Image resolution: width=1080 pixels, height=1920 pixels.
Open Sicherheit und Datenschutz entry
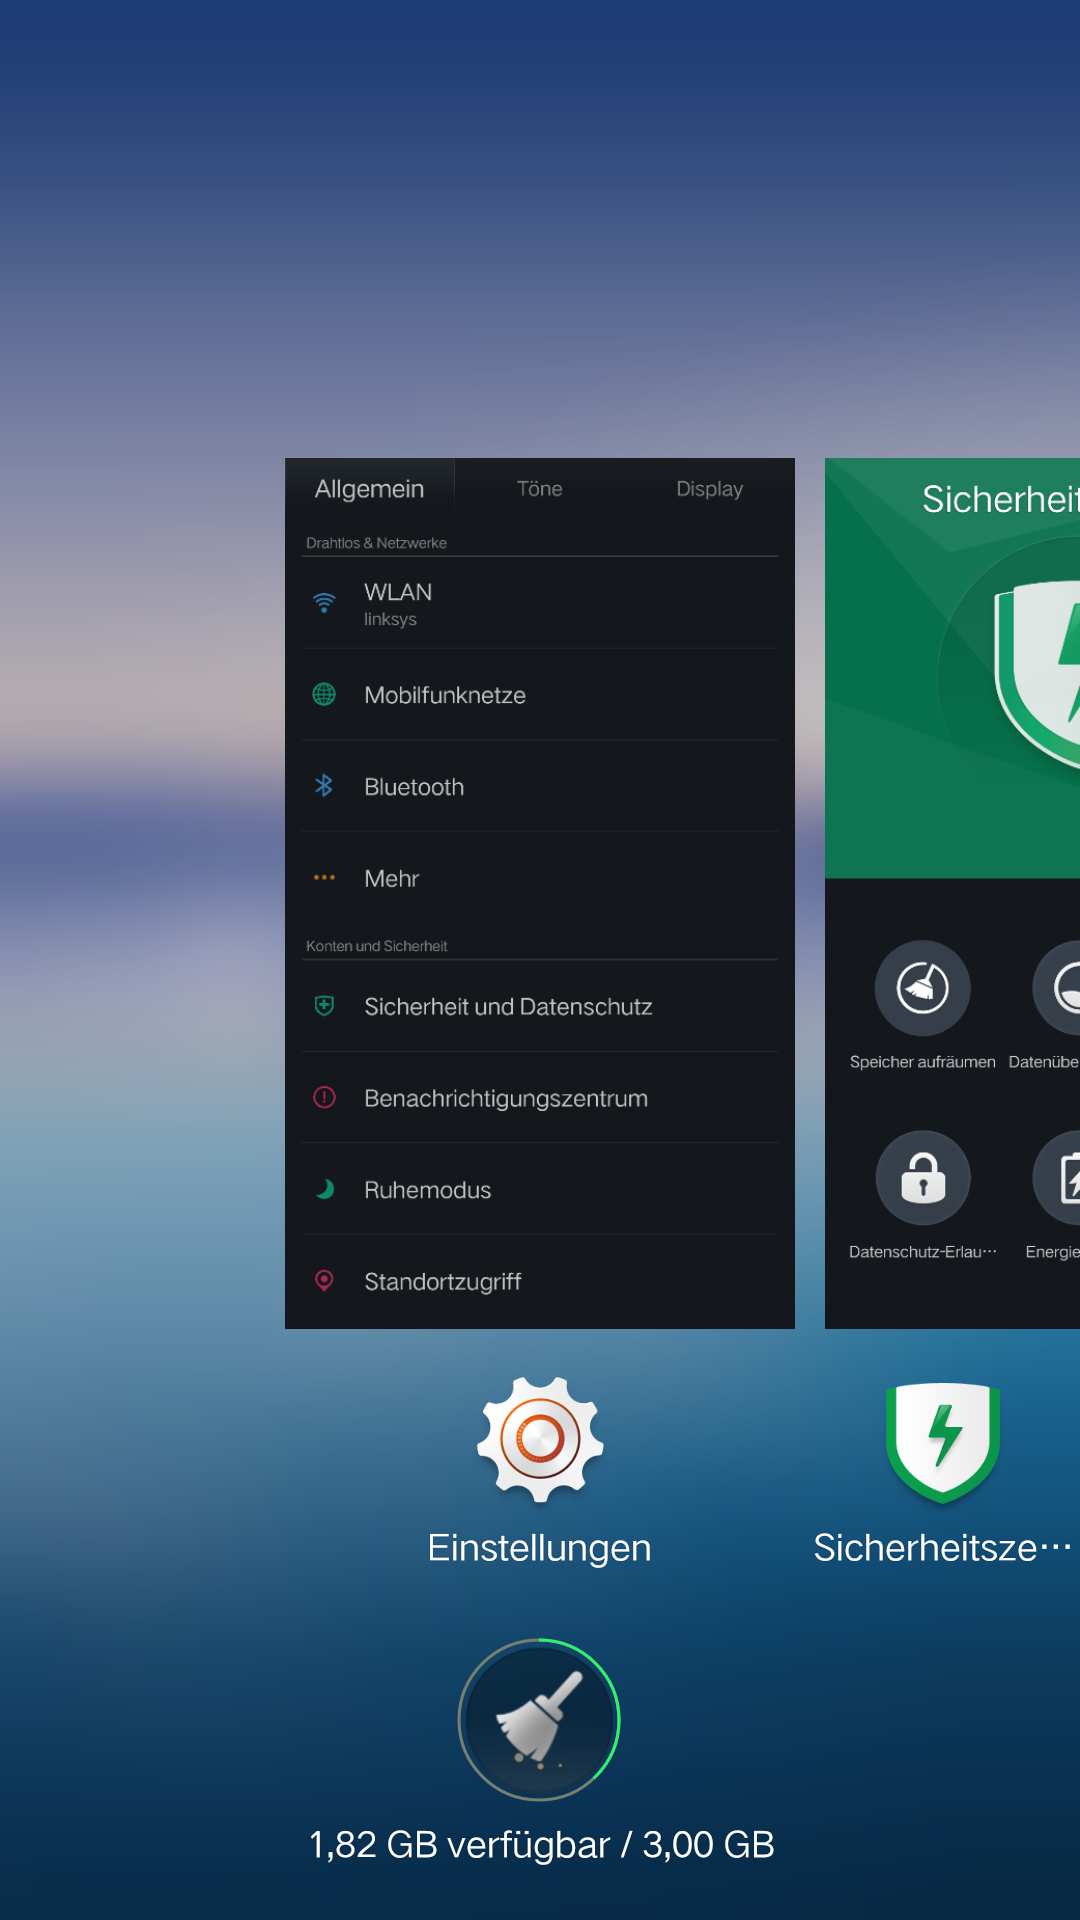tap(540, 1006)
